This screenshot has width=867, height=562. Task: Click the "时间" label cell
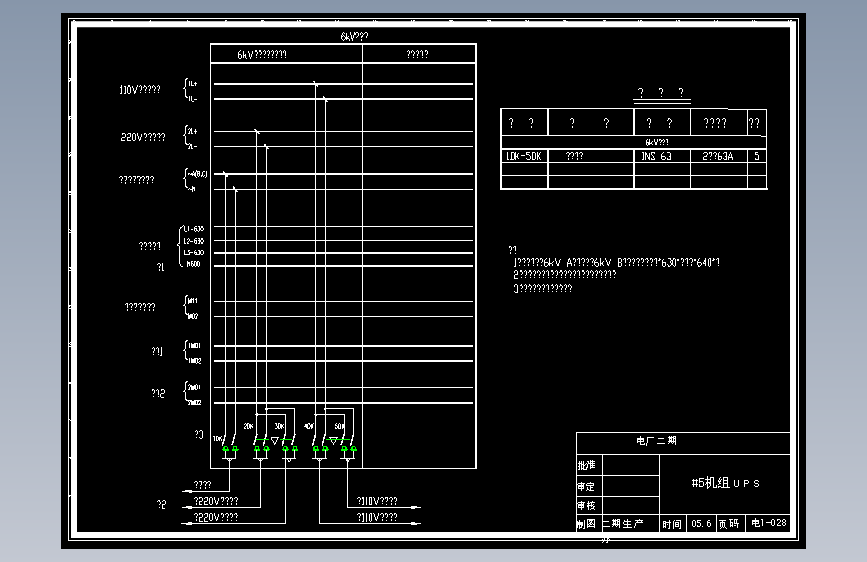point(672,524)
